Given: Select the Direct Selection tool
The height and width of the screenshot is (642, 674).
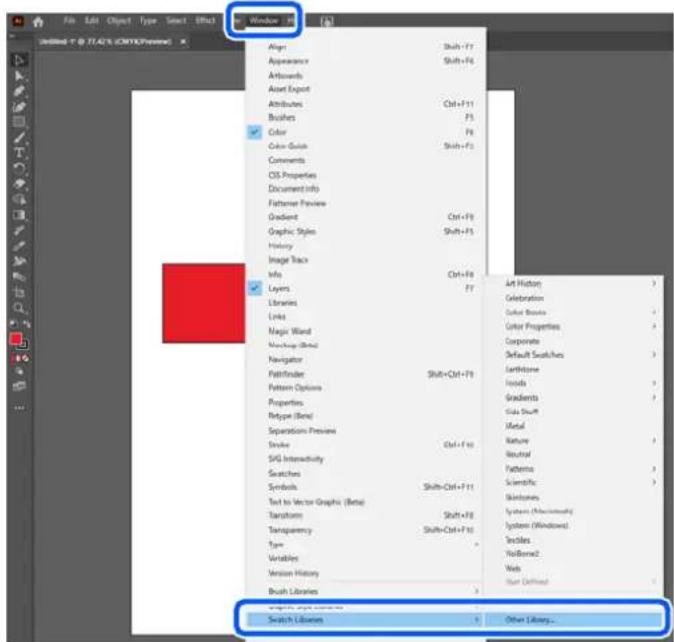Looking at the screenshot, I should coord(18,76).
